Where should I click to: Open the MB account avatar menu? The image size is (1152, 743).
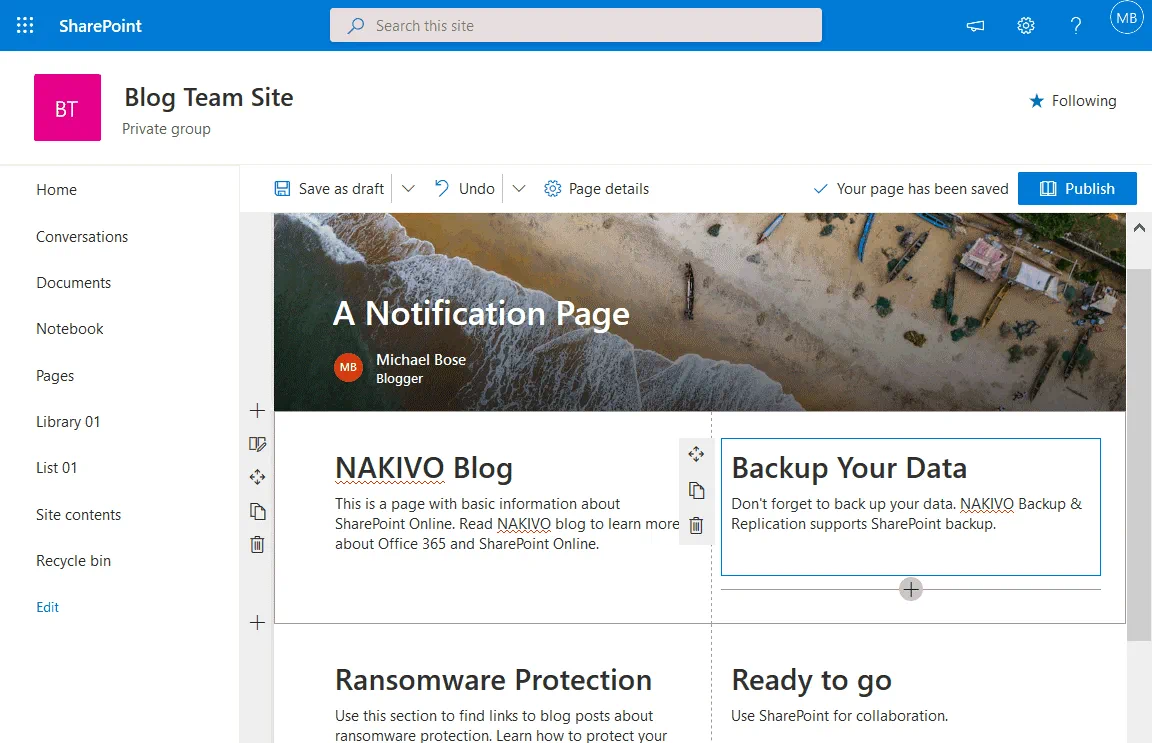tap(1126, 18)
